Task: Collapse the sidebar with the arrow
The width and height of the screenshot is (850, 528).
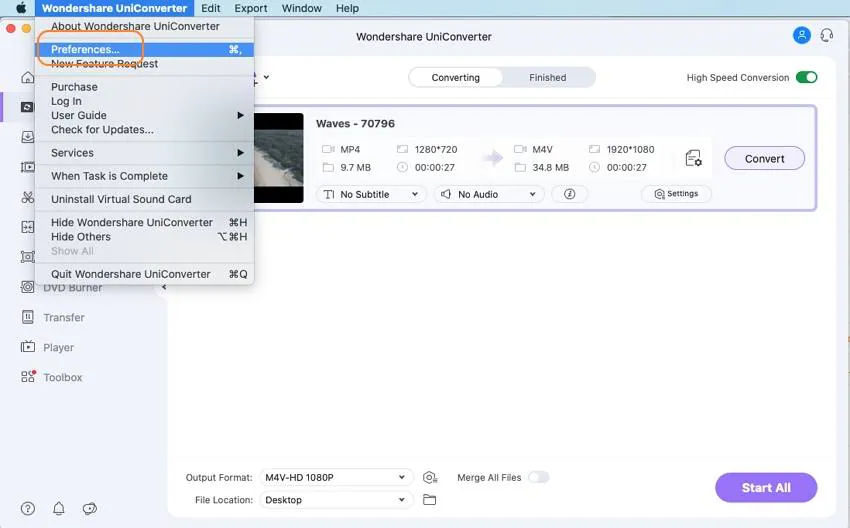Action: [164, 287]
